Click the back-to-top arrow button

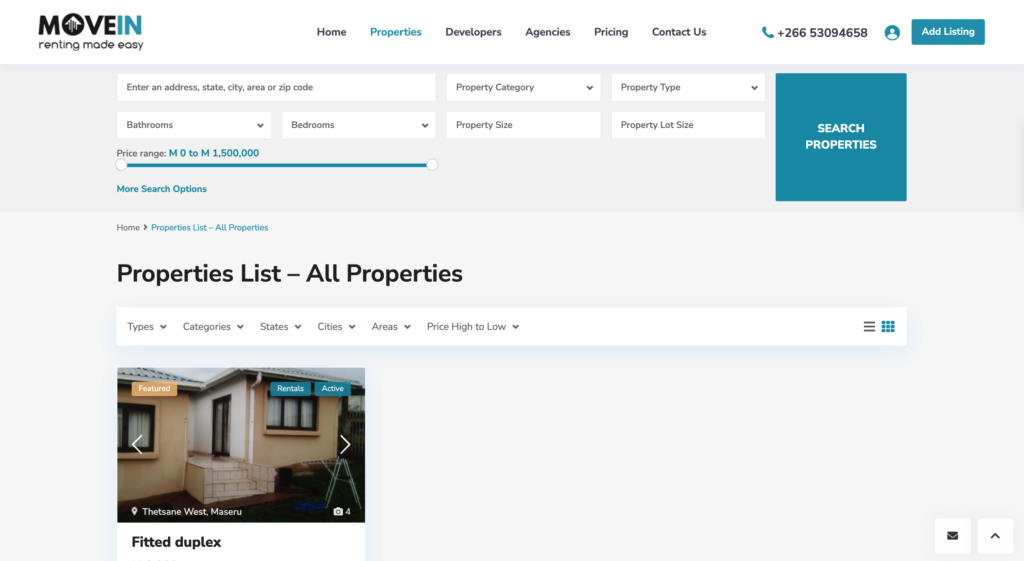coord(995,536)
